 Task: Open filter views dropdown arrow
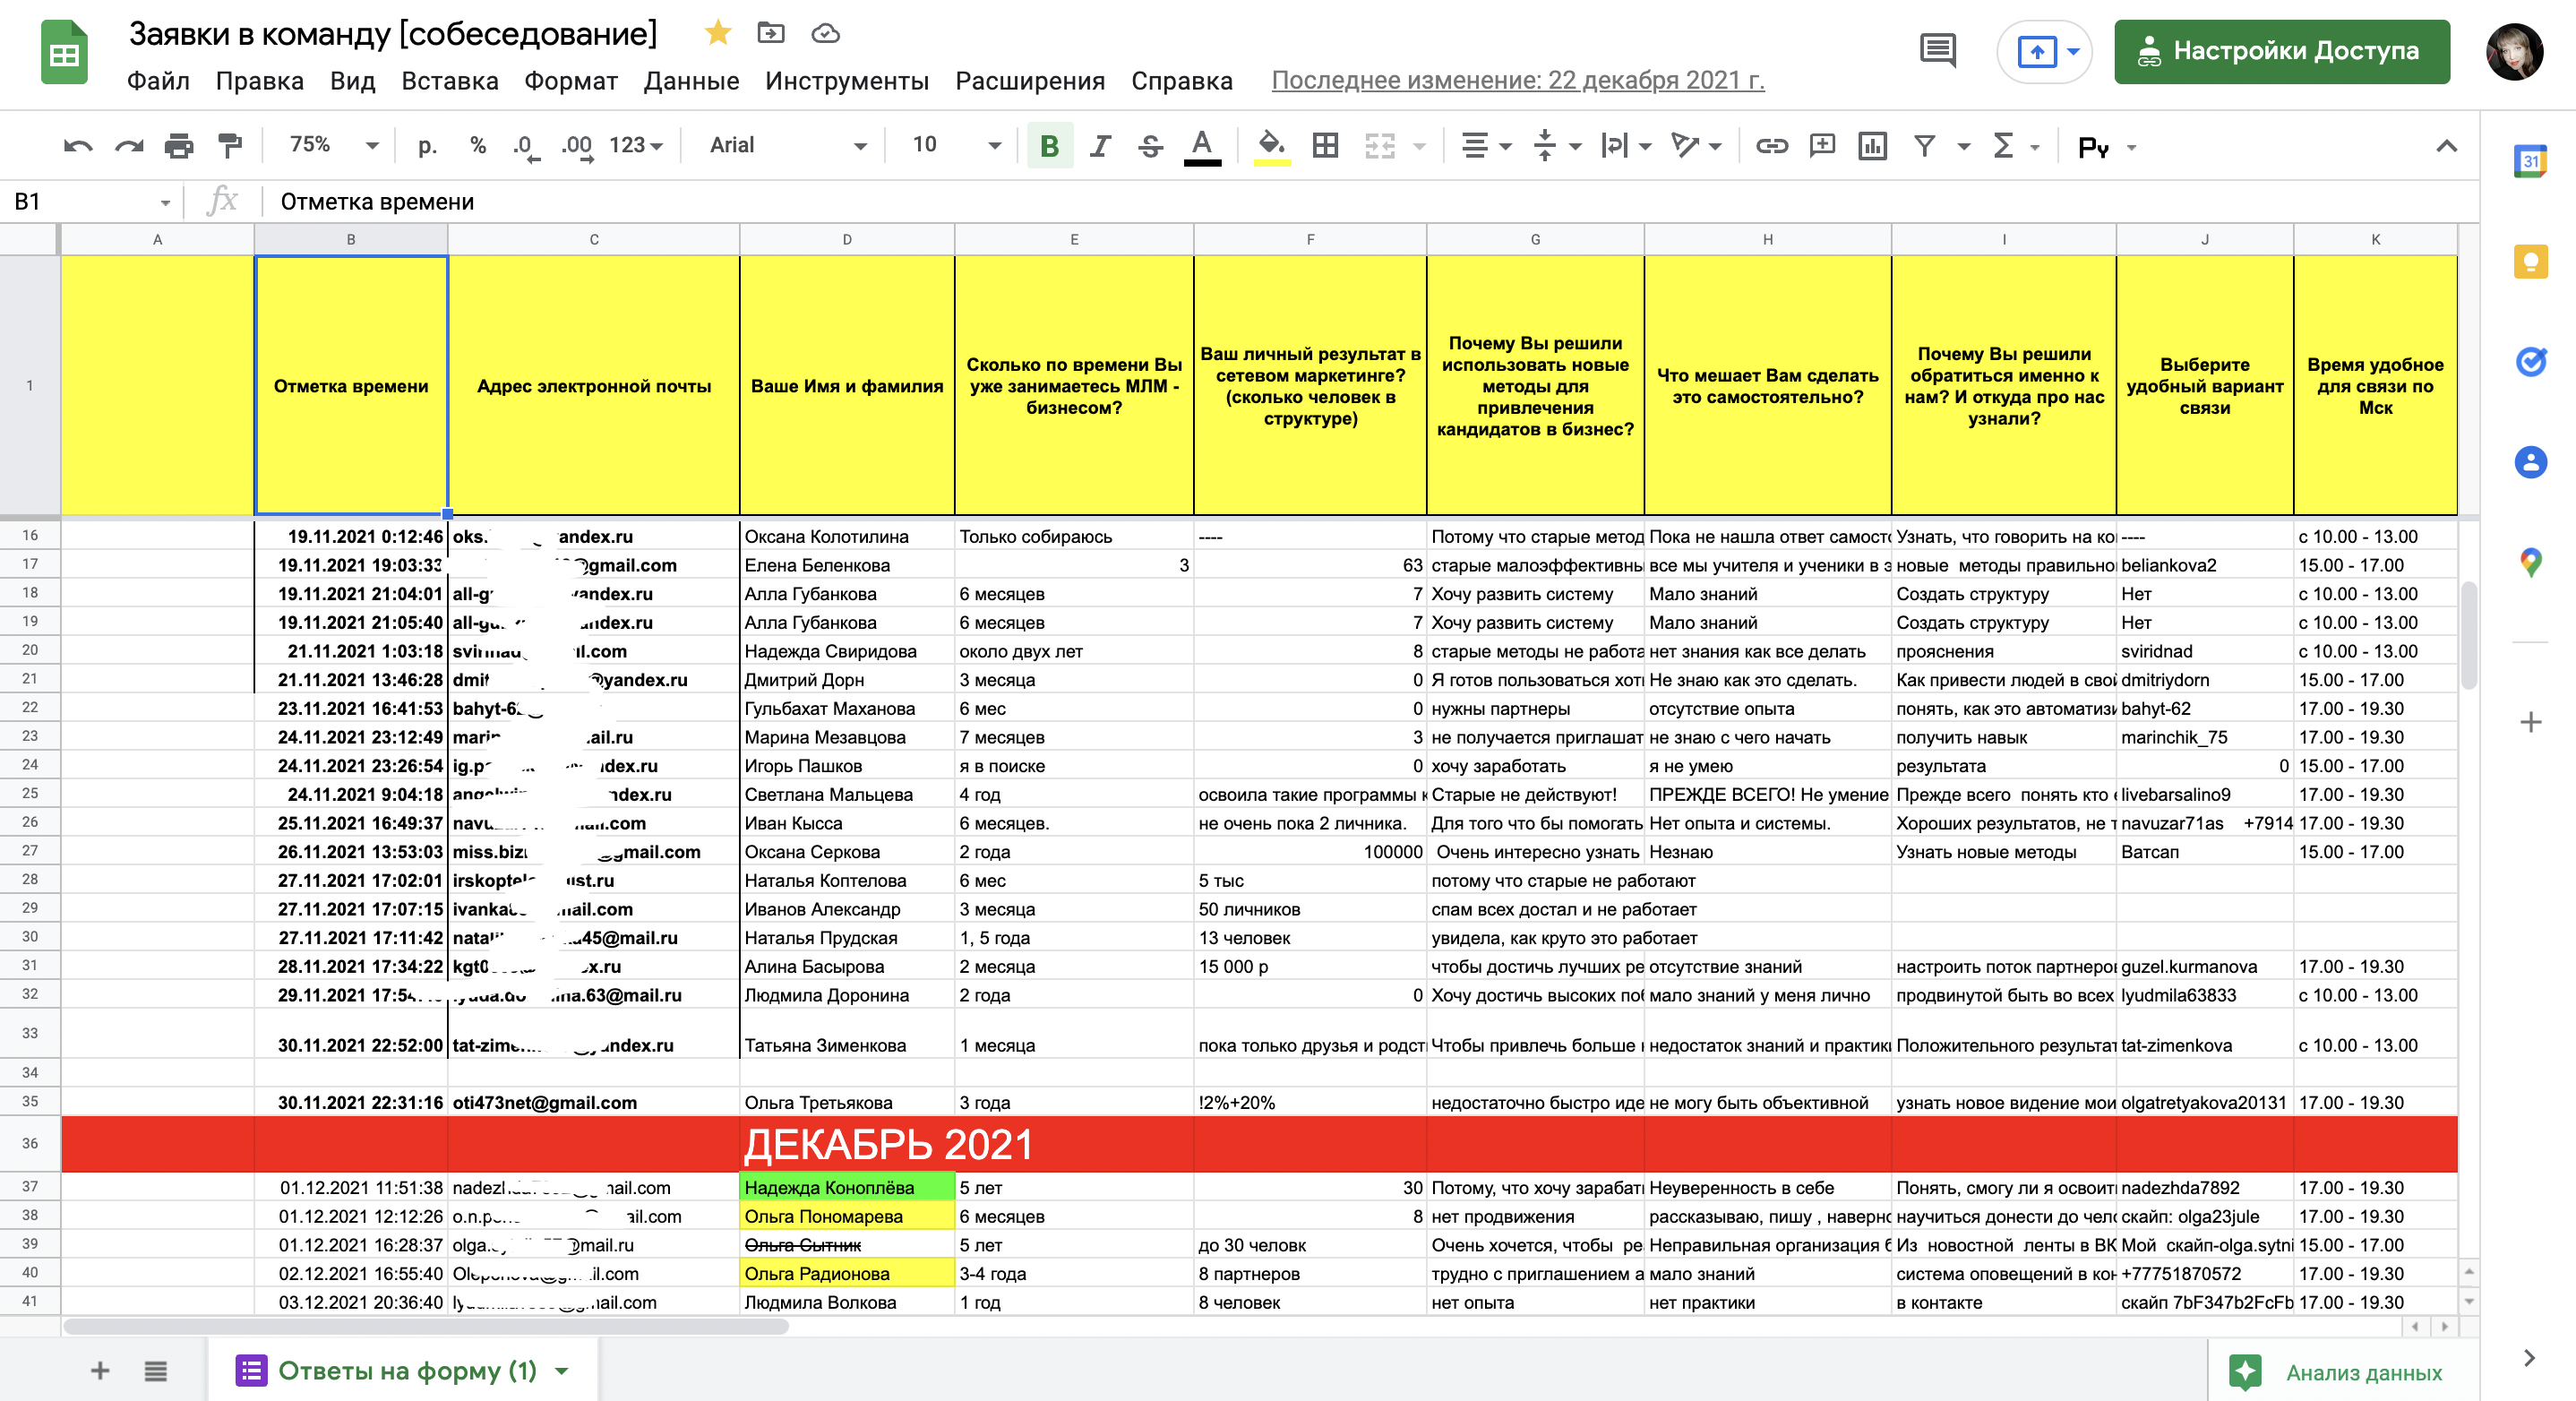[x=1963, y=147]
